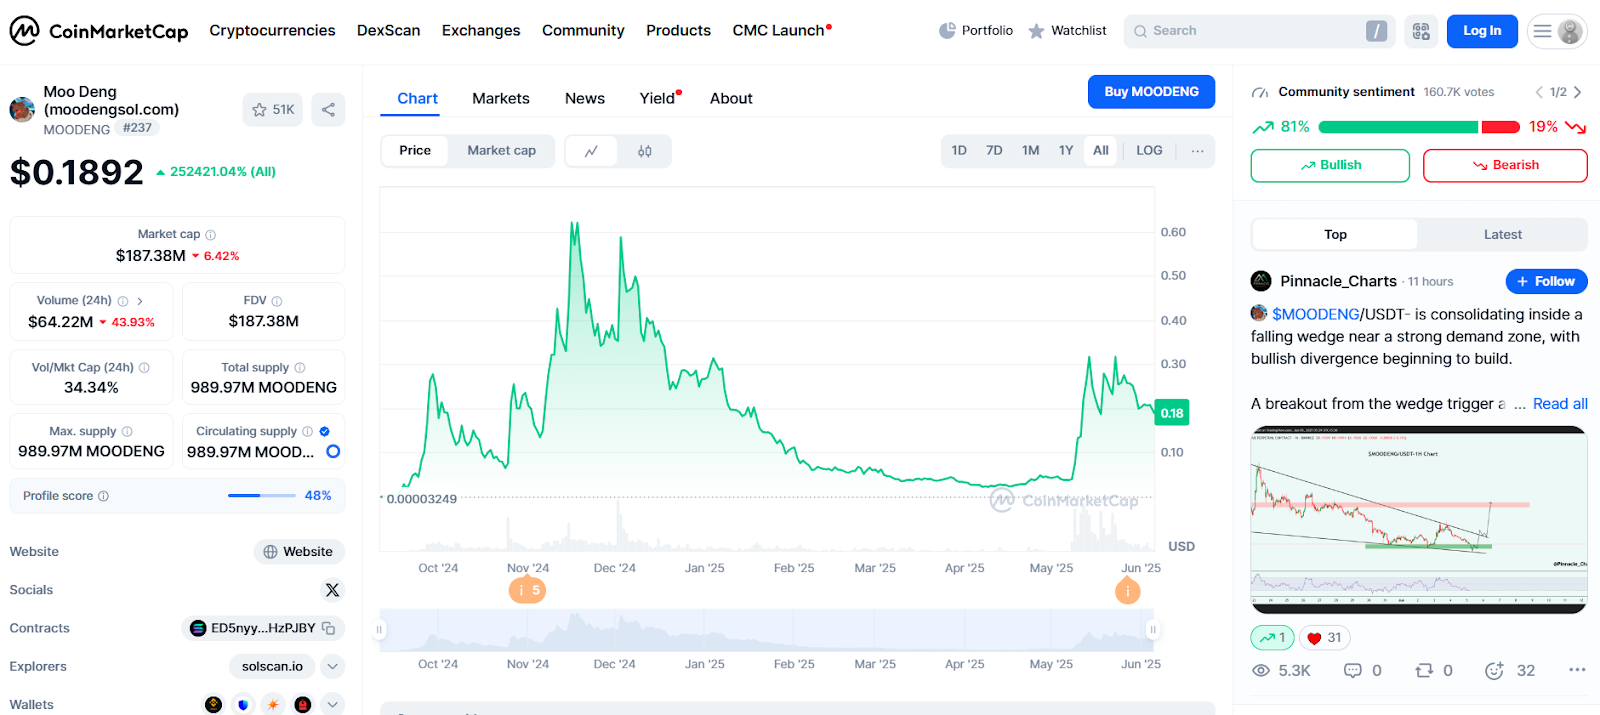Set chart range to All
This screenshot has height=715, width=1600.
point(1101,151)
